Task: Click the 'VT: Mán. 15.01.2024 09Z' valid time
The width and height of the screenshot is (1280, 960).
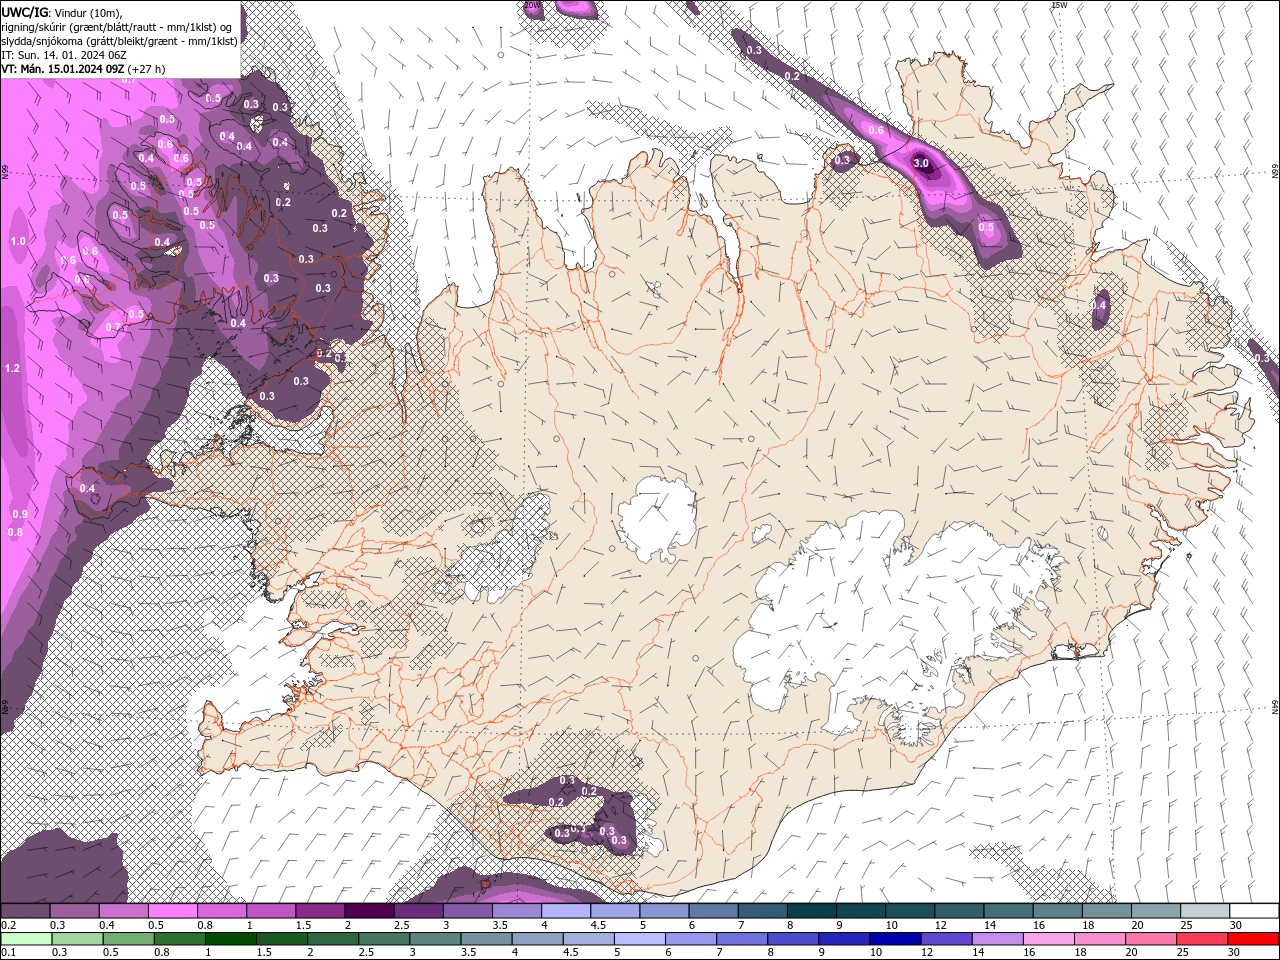Action: pos(62,69)
